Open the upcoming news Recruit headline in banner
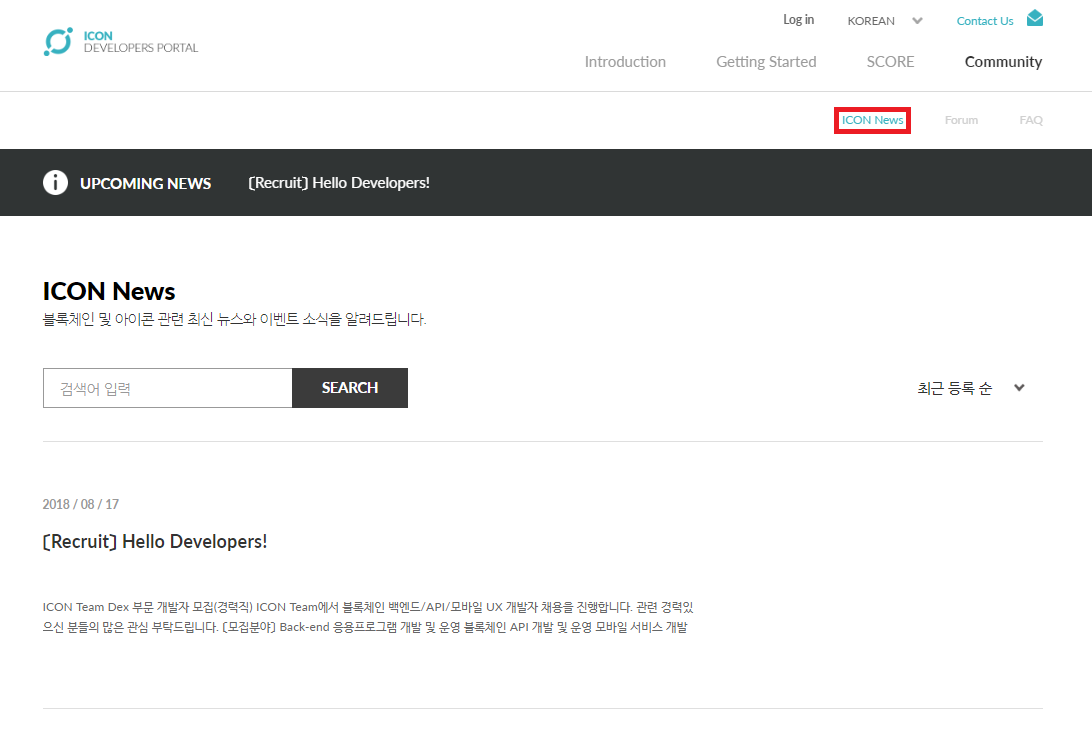Viewport: 1092px width, 749px height. (x=339, y=183)
